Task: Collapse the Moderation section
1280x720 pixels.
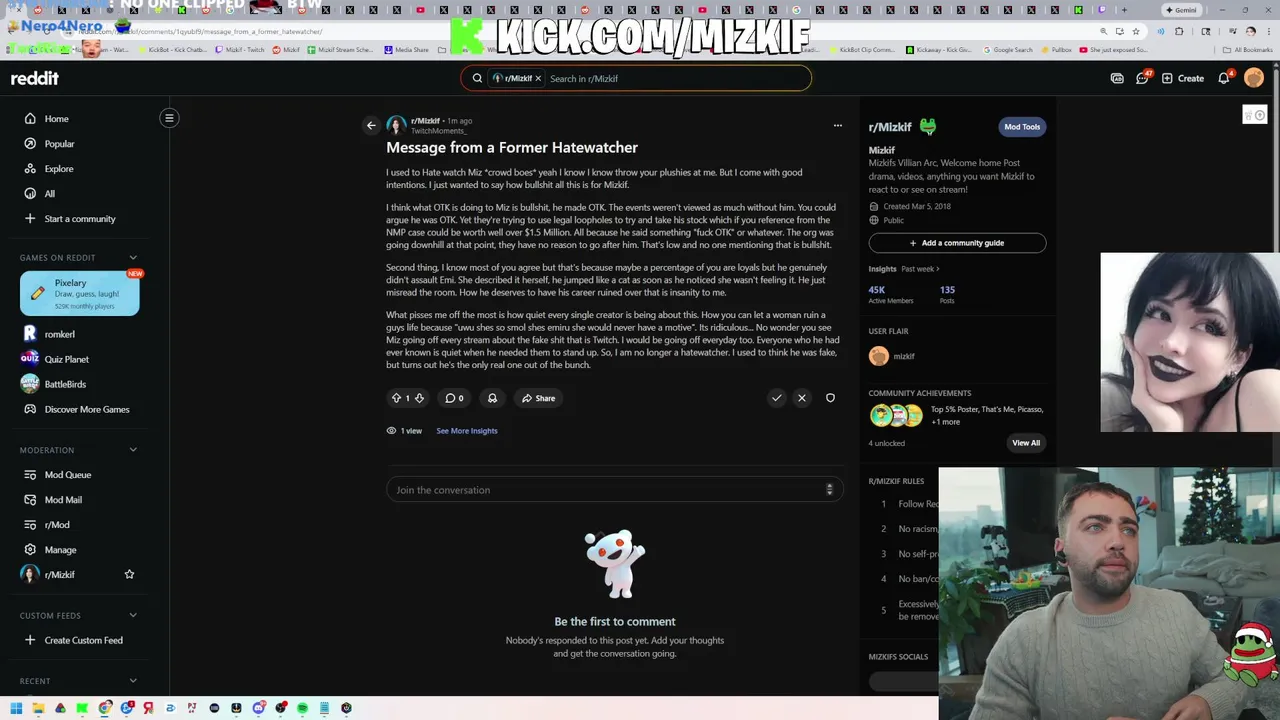Action: [133, 450]
